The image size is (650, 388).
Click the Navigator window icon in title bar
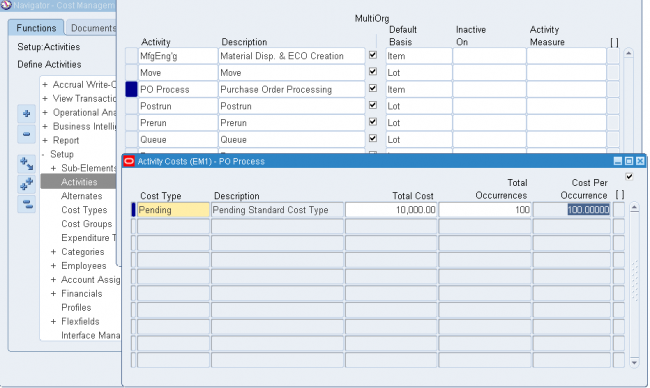(6, 5)
